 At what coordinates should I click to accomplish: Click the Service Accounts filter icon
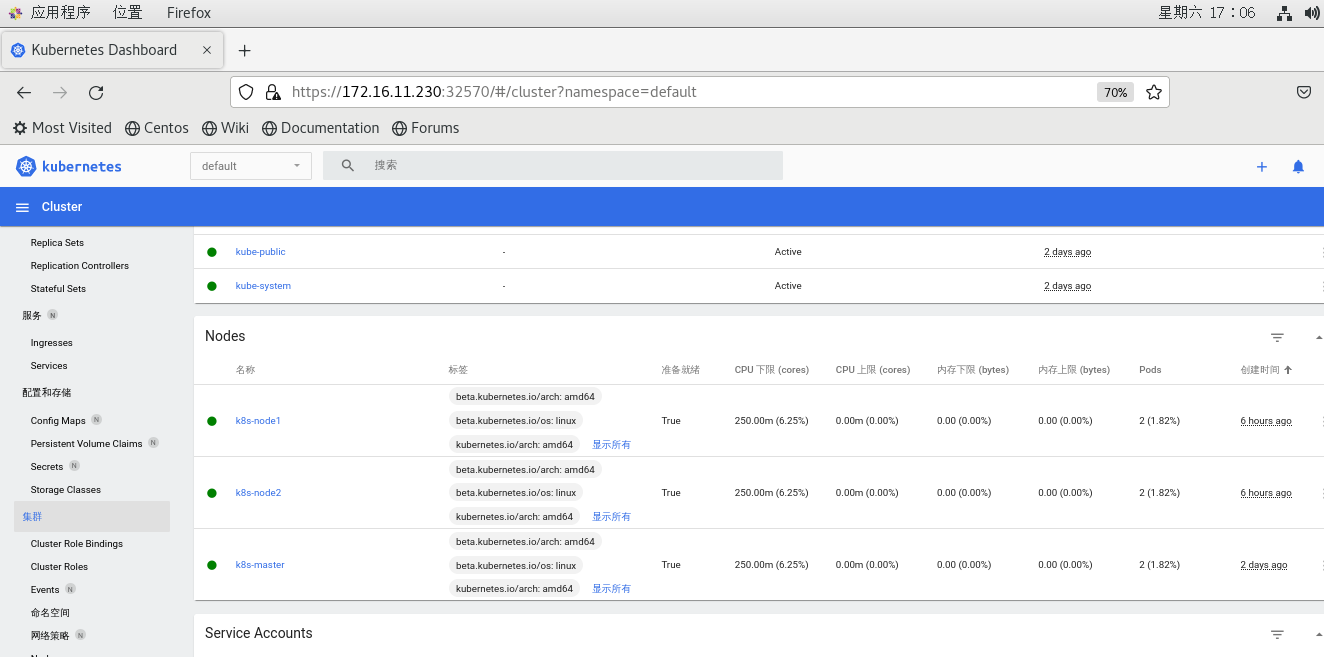click(x=1277, y=635)
